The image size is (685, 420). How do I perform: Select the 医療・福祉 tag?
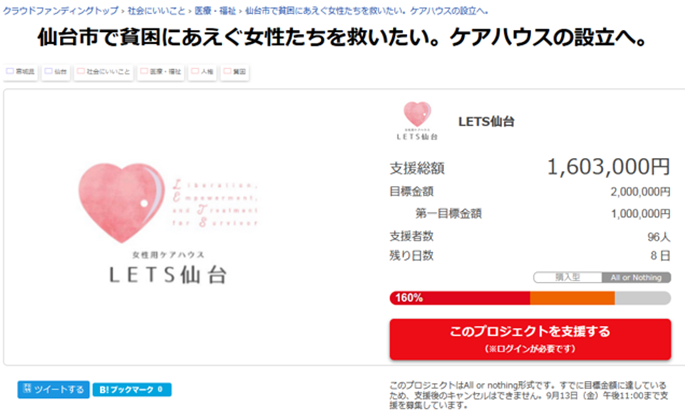[161, 72]
